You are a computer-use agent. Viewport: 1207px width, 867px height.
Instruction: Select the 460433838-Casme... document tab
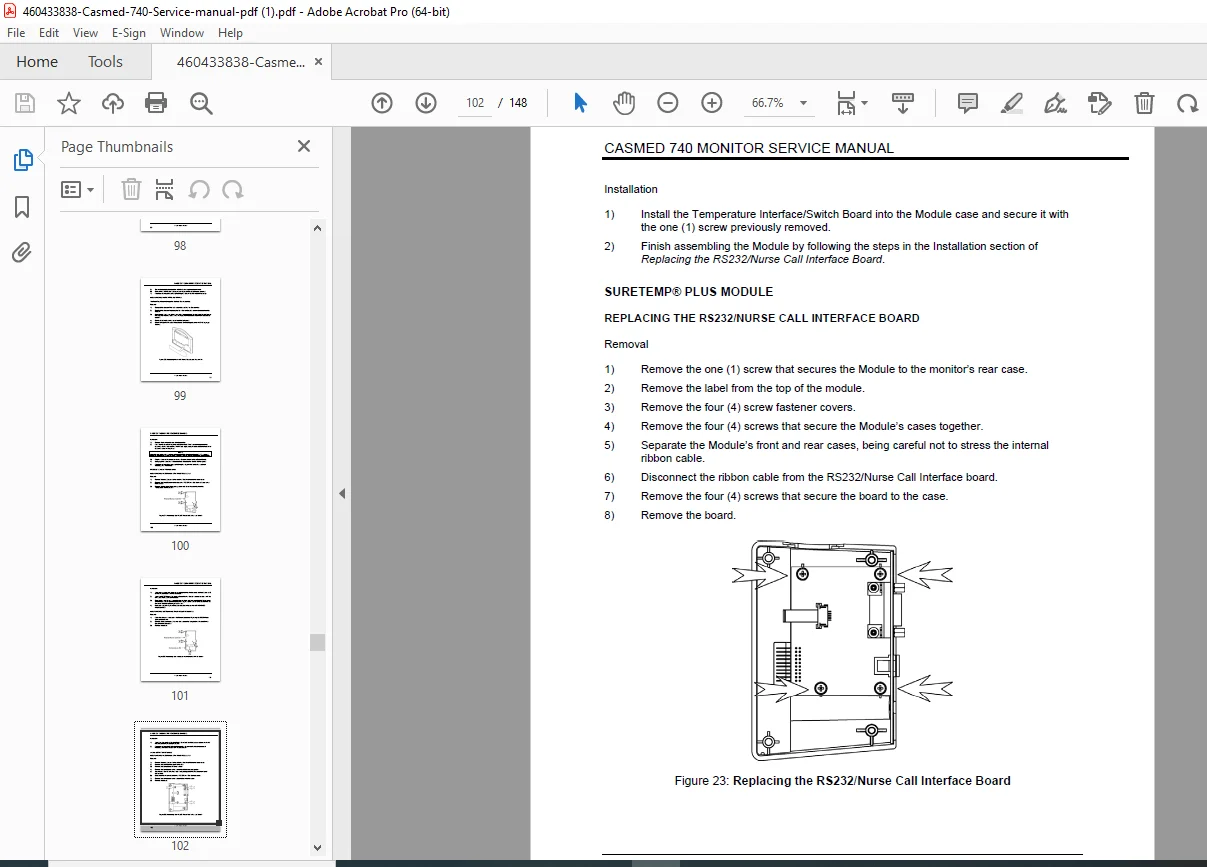pyautogui.click(x=240, y=62)
